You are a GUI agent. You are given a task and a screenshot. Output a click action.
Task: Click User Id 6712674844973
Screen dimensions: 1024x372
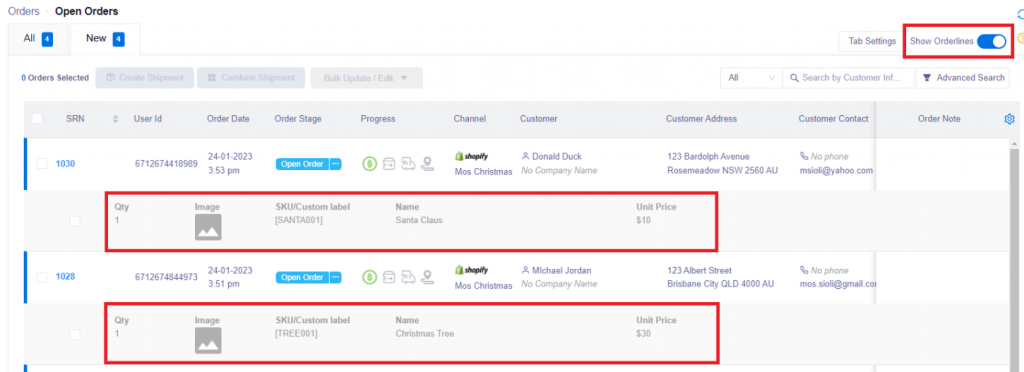pos(166,277)
